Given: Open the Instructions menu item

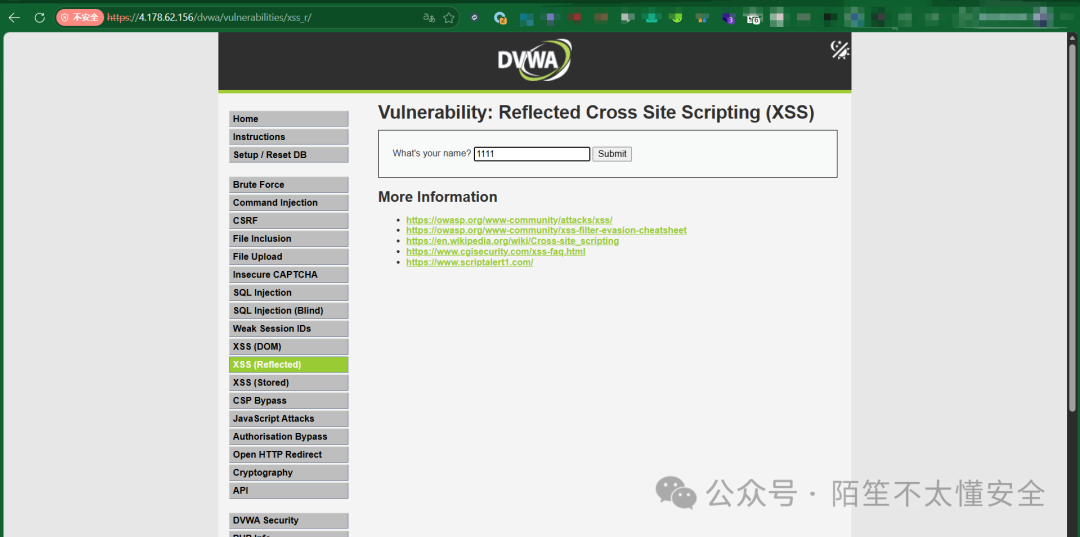Looking at the screenshot, I should [289, 137].
